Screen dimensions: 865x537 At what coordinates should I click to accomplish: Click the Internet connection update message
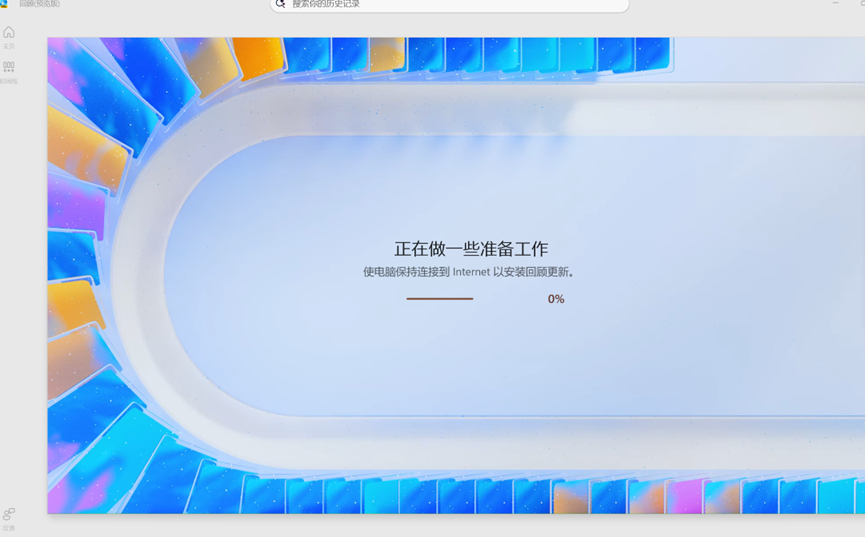(469, 272)
